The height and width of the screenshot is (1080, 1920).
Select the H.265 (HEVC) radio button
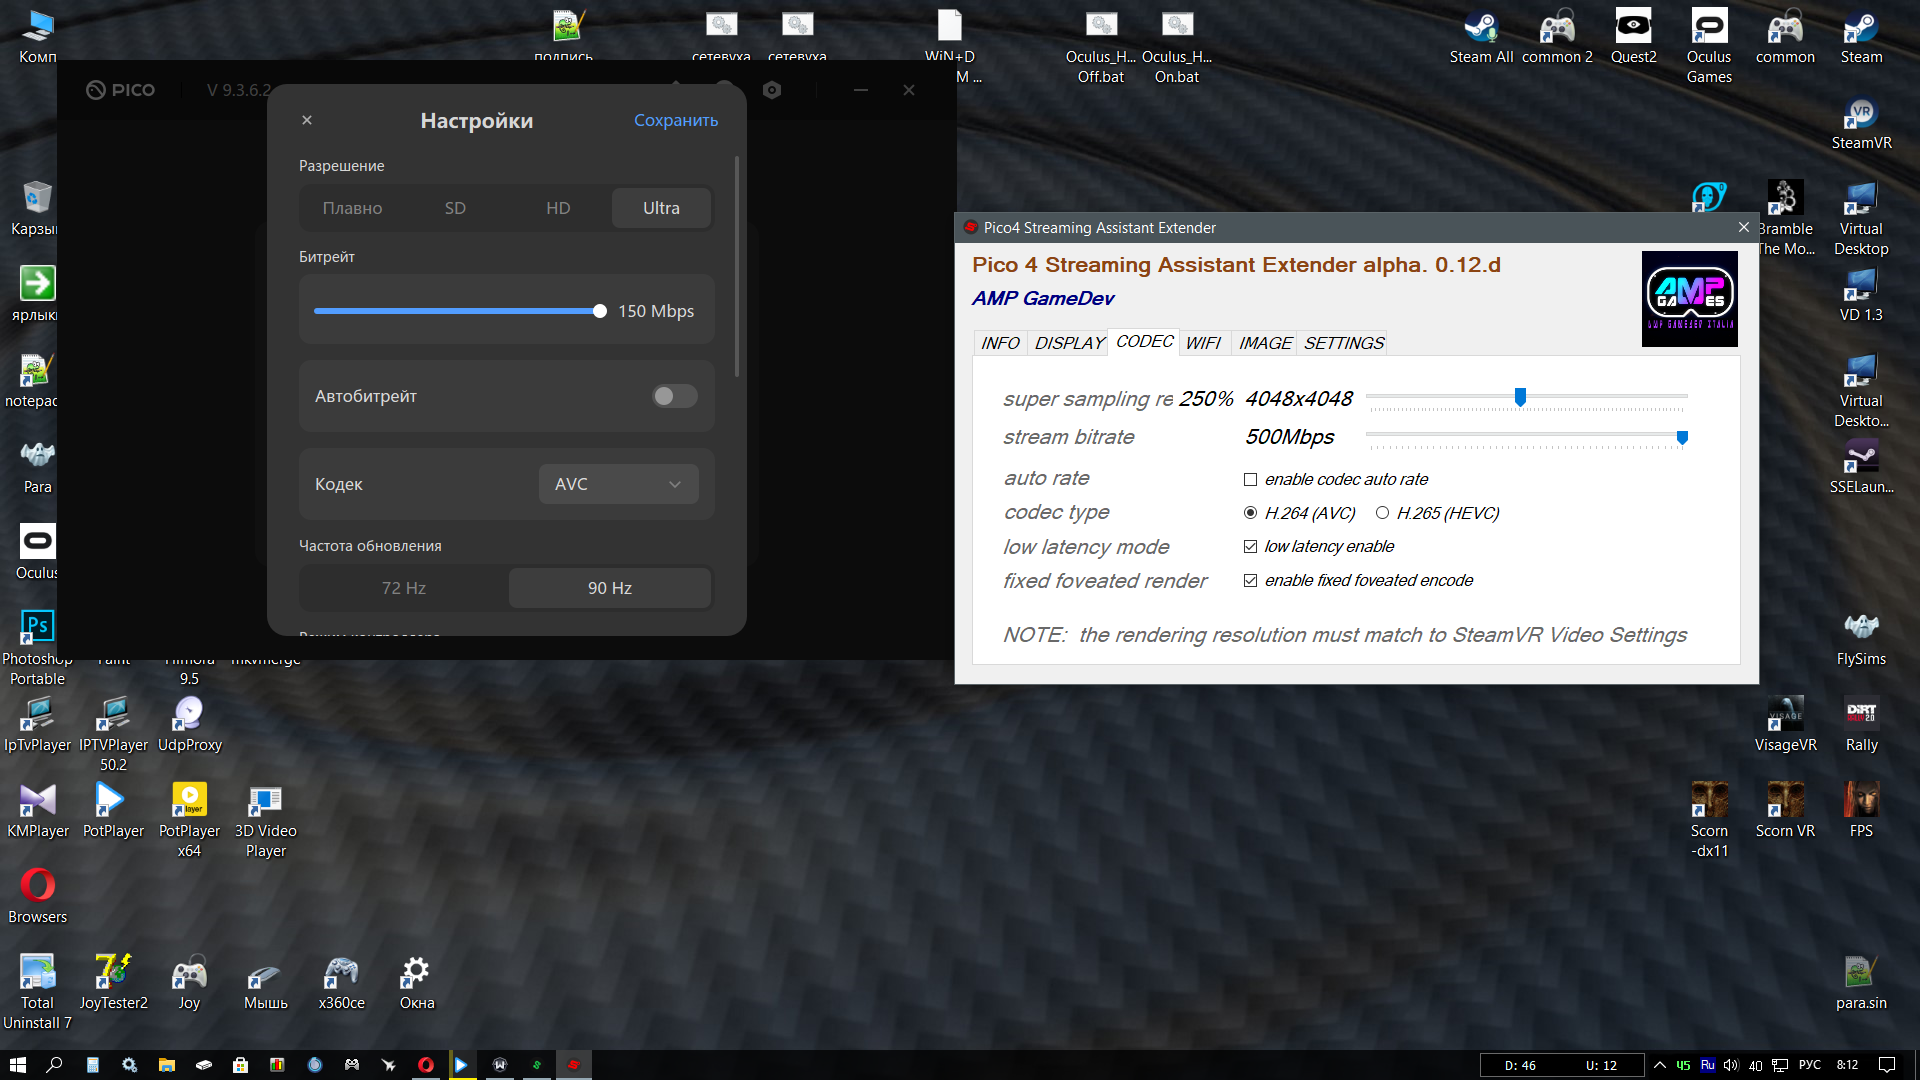pos(1382,513)
